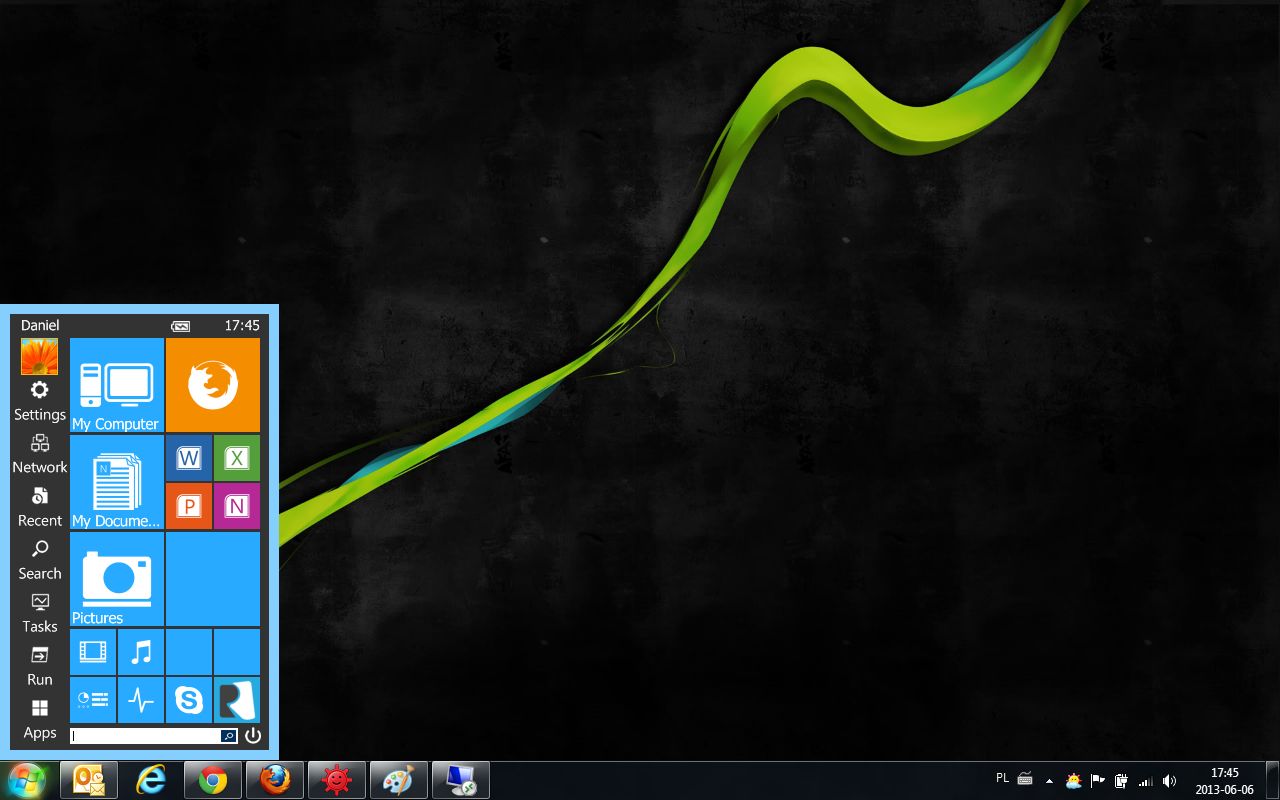Image resolution: width=1280 pixels, height=800 pixels.
Task: Click the Windows Start orb
Action: [x=26, y=780]
